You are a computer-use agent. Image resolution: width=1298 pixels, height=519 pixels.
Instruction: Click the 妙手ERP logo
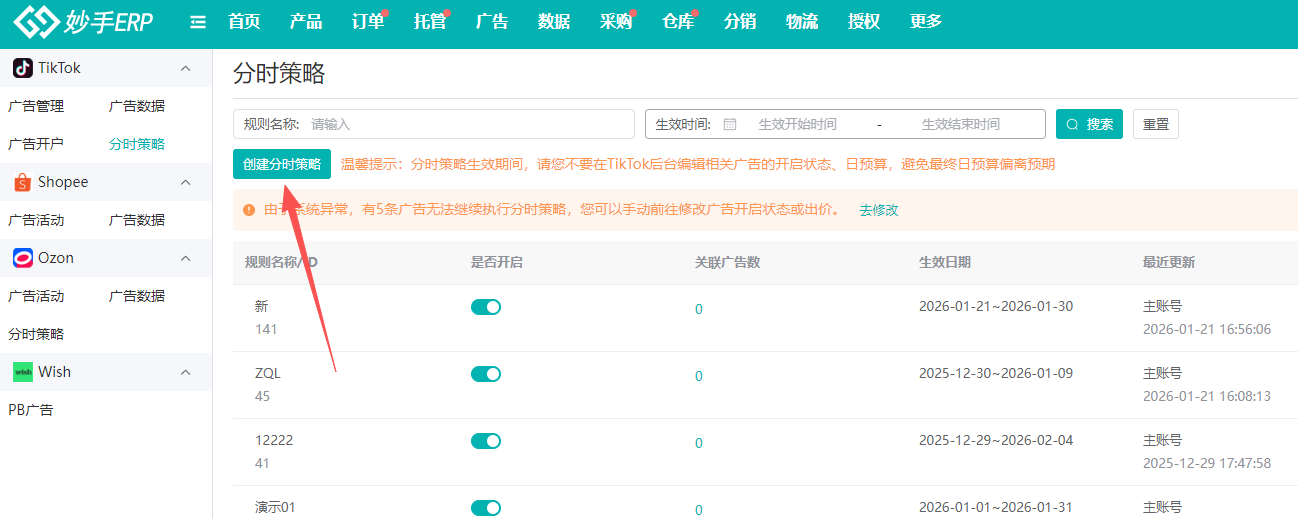84,21
